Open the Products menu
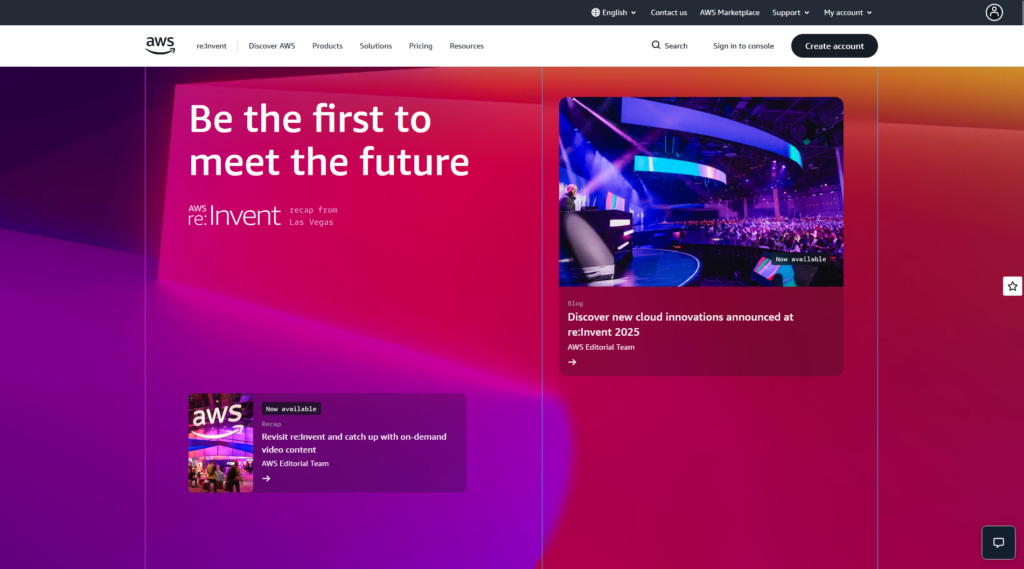The width and height of the screenshot is (1024, 569). click(x=327, y=46)
